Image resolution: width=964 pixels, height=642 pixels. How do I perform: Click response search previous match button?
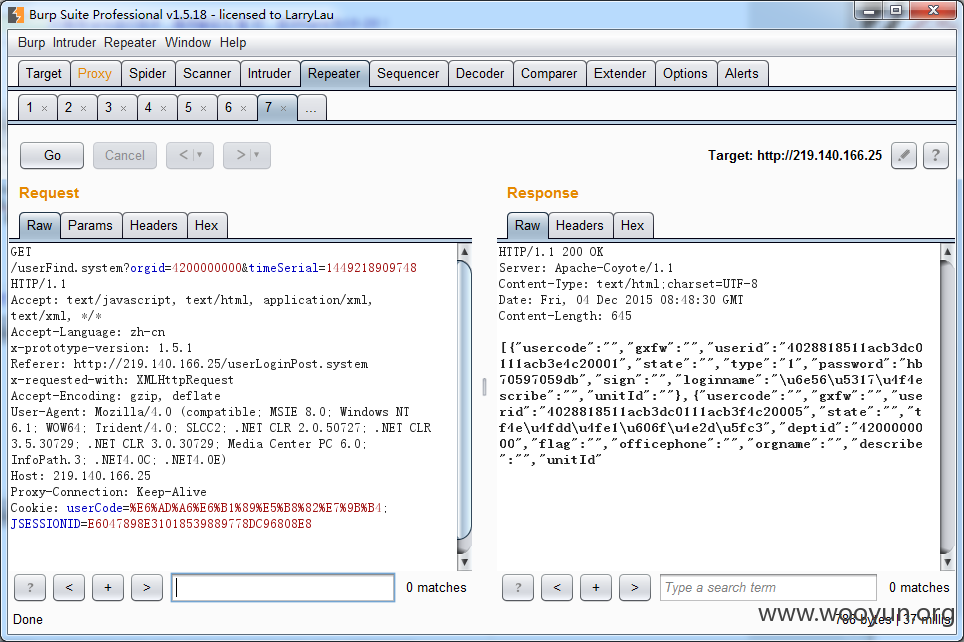(557, 588)
